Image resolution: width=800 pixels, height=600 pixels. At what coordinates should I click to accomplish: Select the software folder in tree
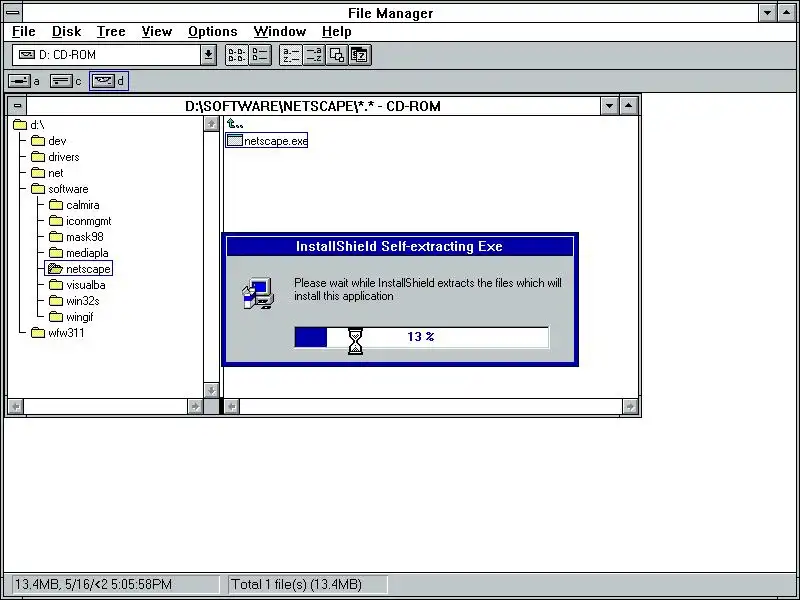coord(60,189)
